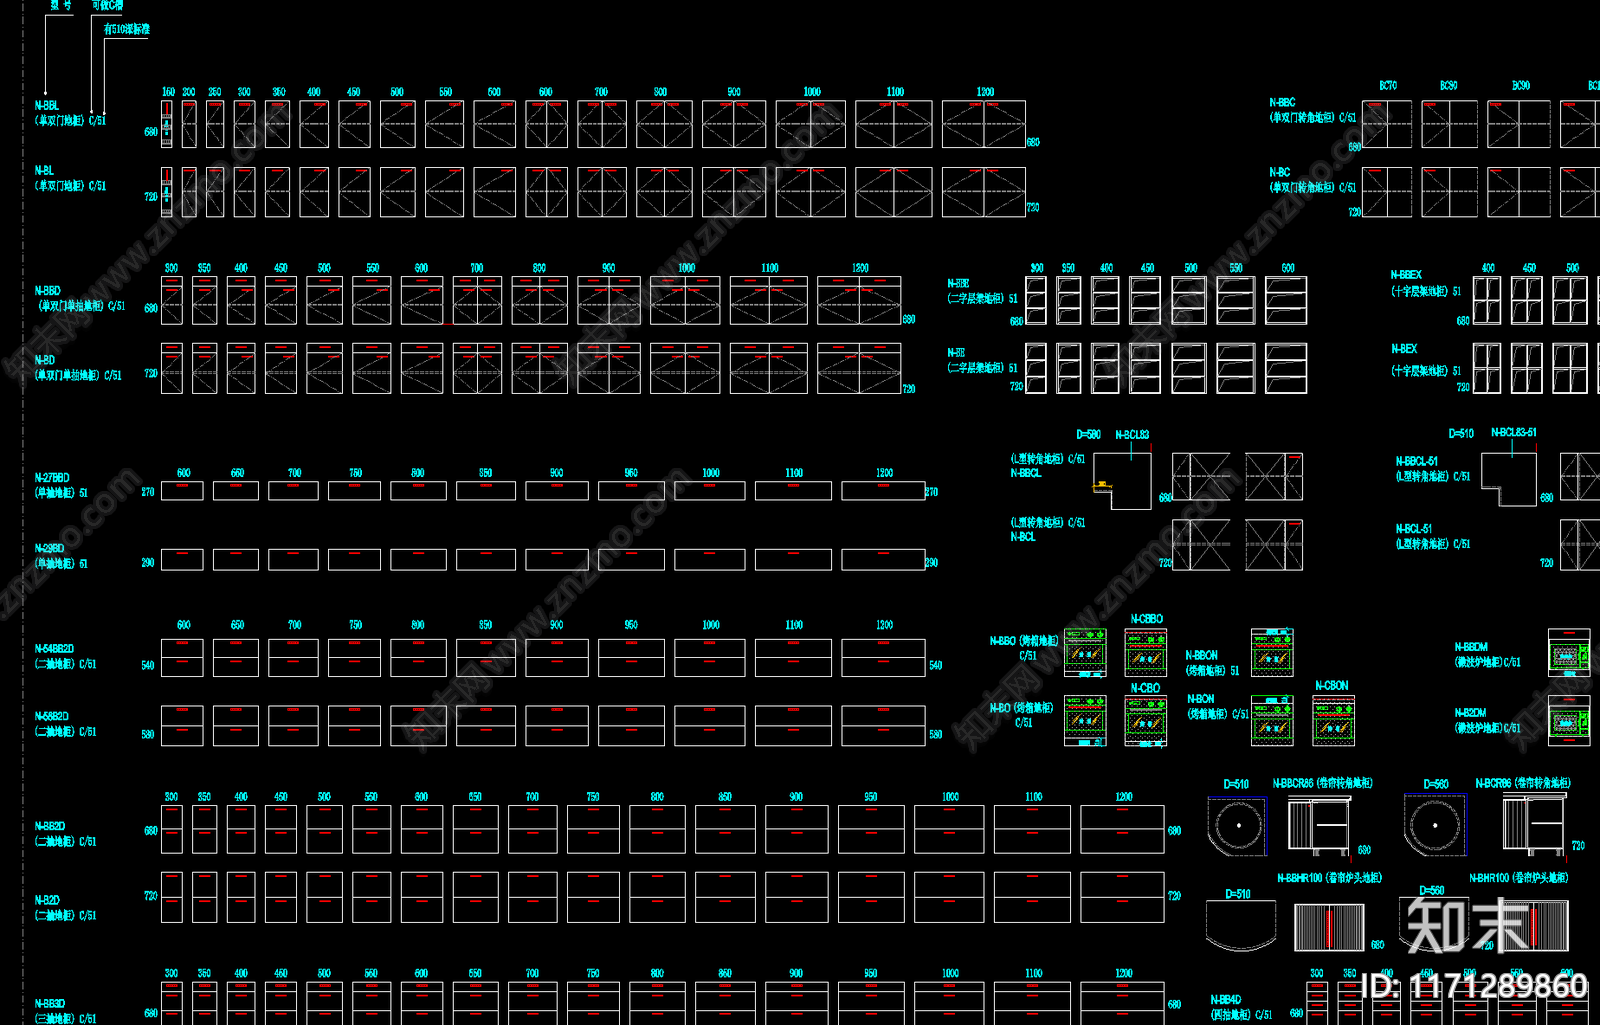Select L-shaped plan under N-BCL83
The width and height of the screenshot is (1600, 1025).
(x=1122, y=481)
